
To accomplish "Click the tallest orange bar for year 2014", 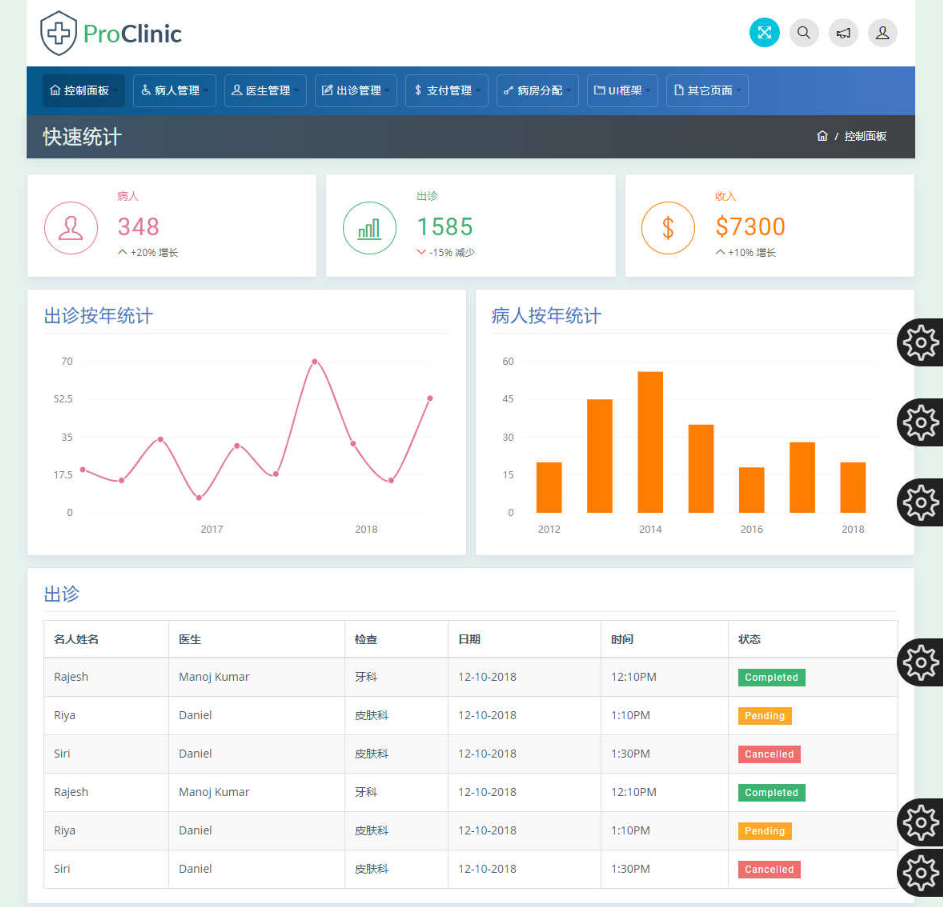I will coord(650,440).
